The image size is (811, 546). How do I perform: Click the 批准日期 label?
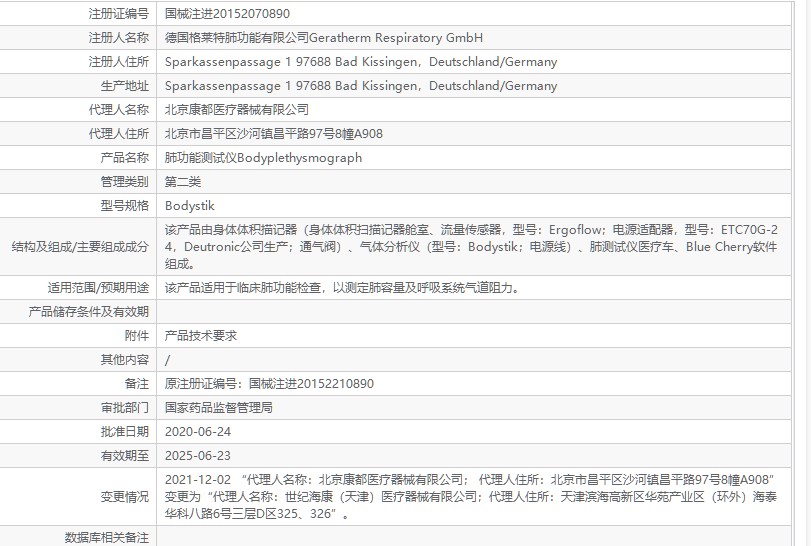coord(125,432)
